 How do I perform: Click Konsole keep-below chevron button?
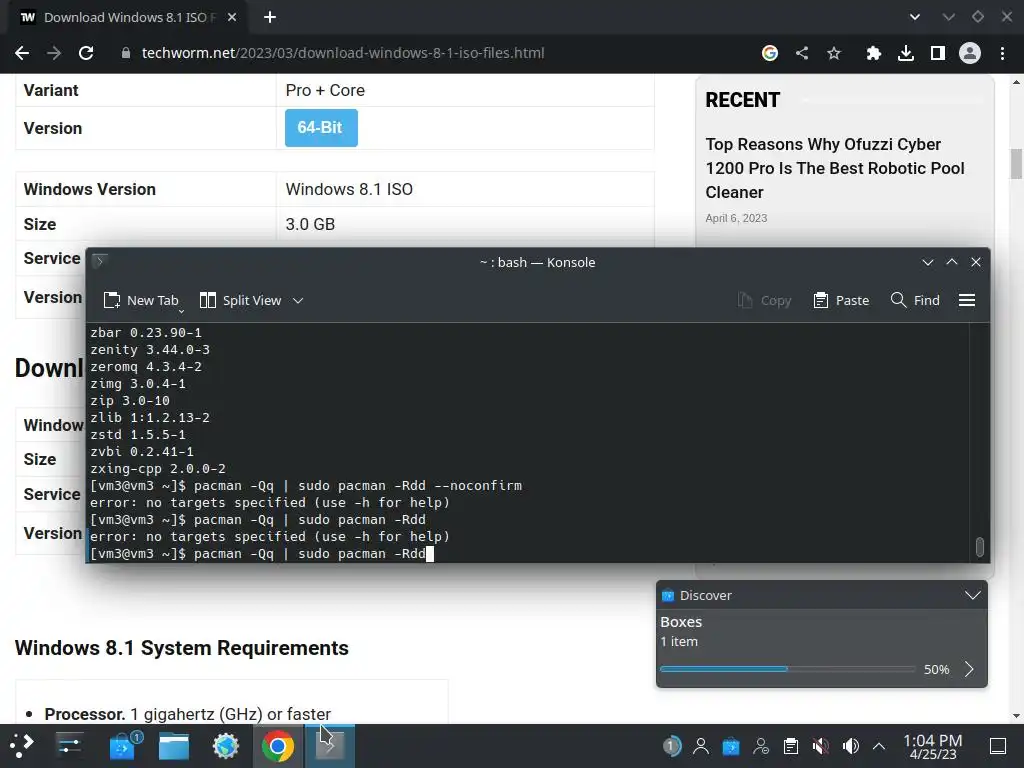(x=927, y=262)
